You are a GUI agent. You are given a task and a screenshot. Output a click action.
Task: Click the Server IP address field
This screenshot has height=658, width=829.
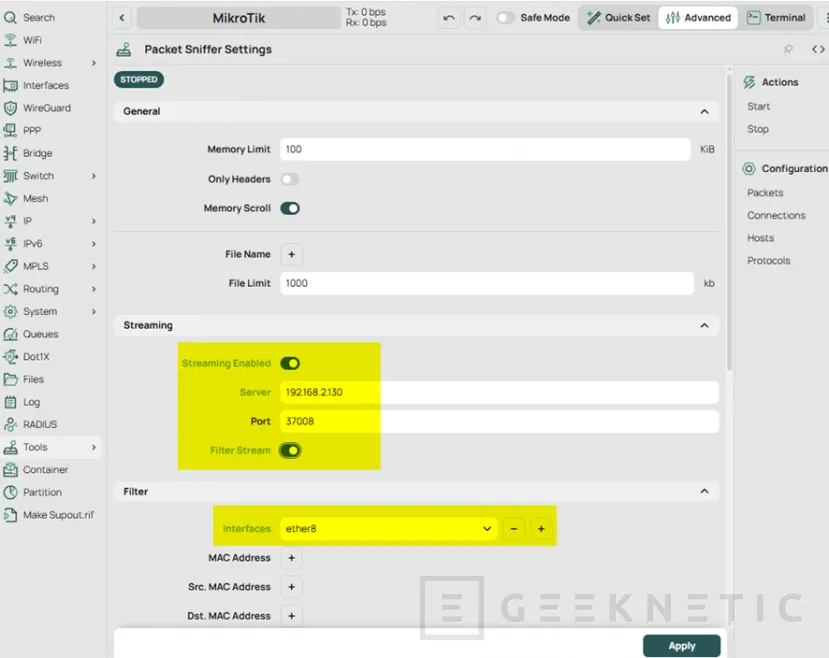pyautogui.click(x=498, y=392)
